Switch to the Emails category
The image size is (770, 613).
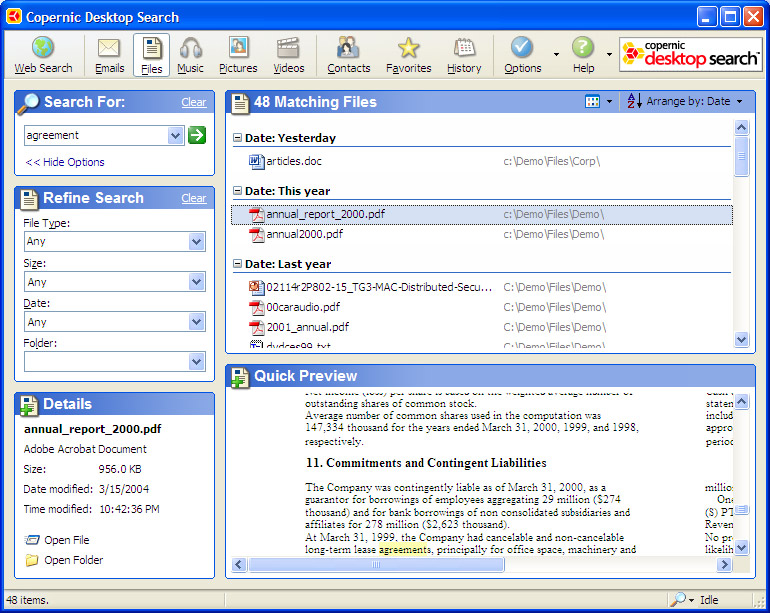(110, 55)
